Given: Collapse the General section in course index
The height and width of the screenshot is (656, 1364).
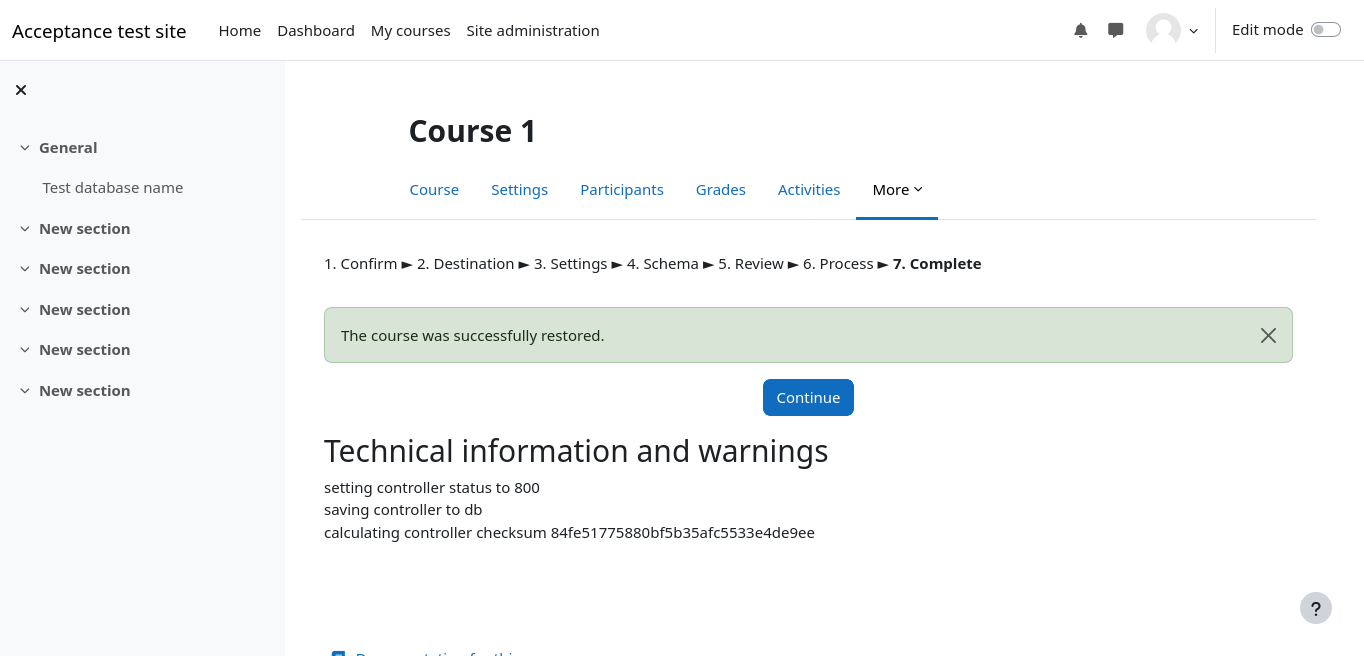Looking at the screenshot, I should pyautogui.click(x=25, y=148).
